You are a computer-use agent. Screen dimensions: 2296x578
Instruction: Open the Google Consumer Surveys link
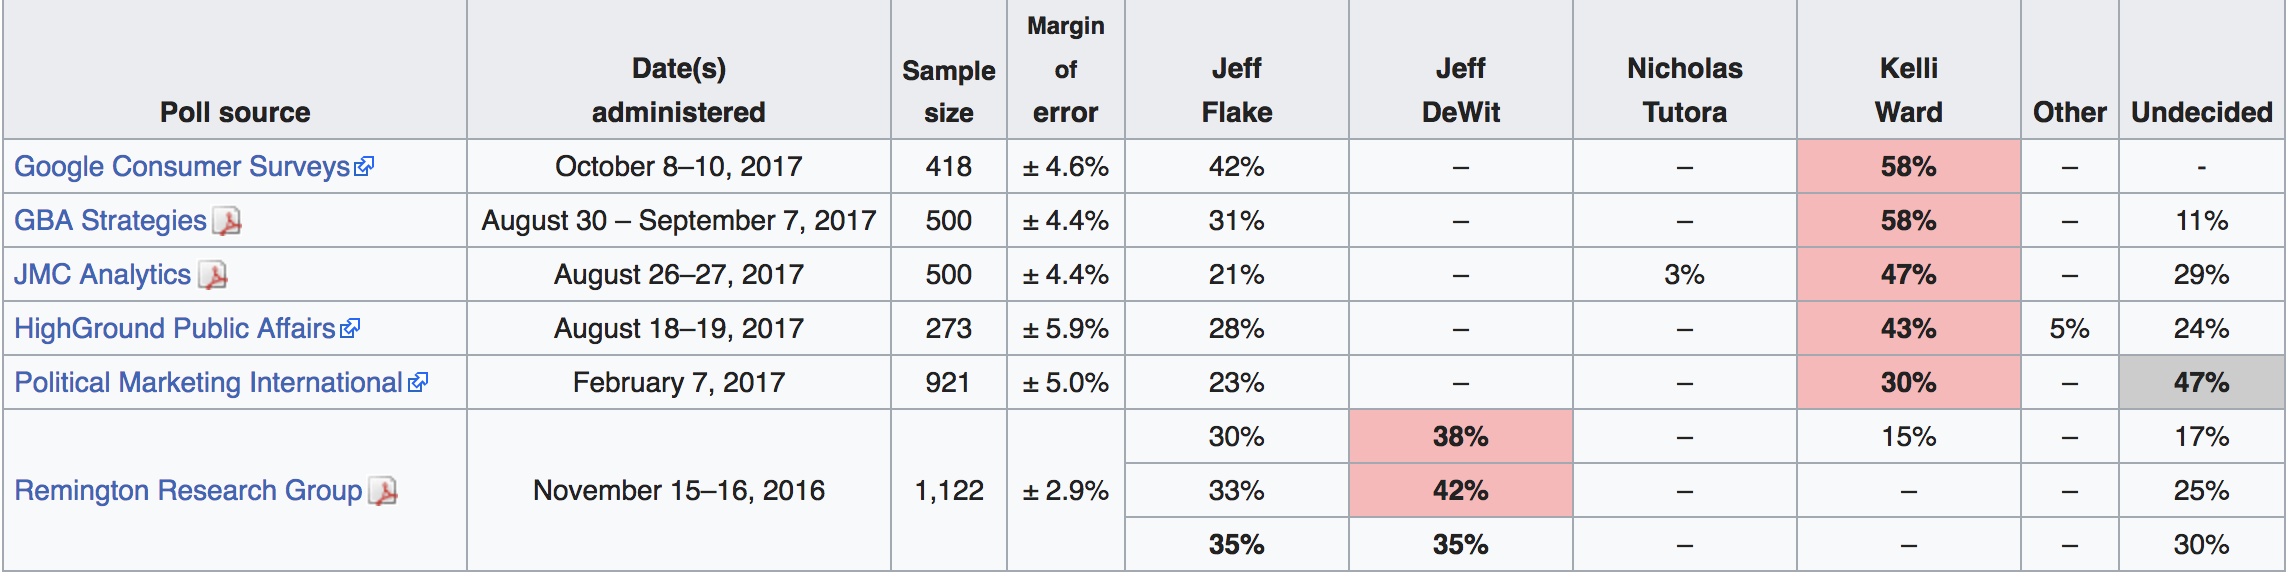click(181, 166)
